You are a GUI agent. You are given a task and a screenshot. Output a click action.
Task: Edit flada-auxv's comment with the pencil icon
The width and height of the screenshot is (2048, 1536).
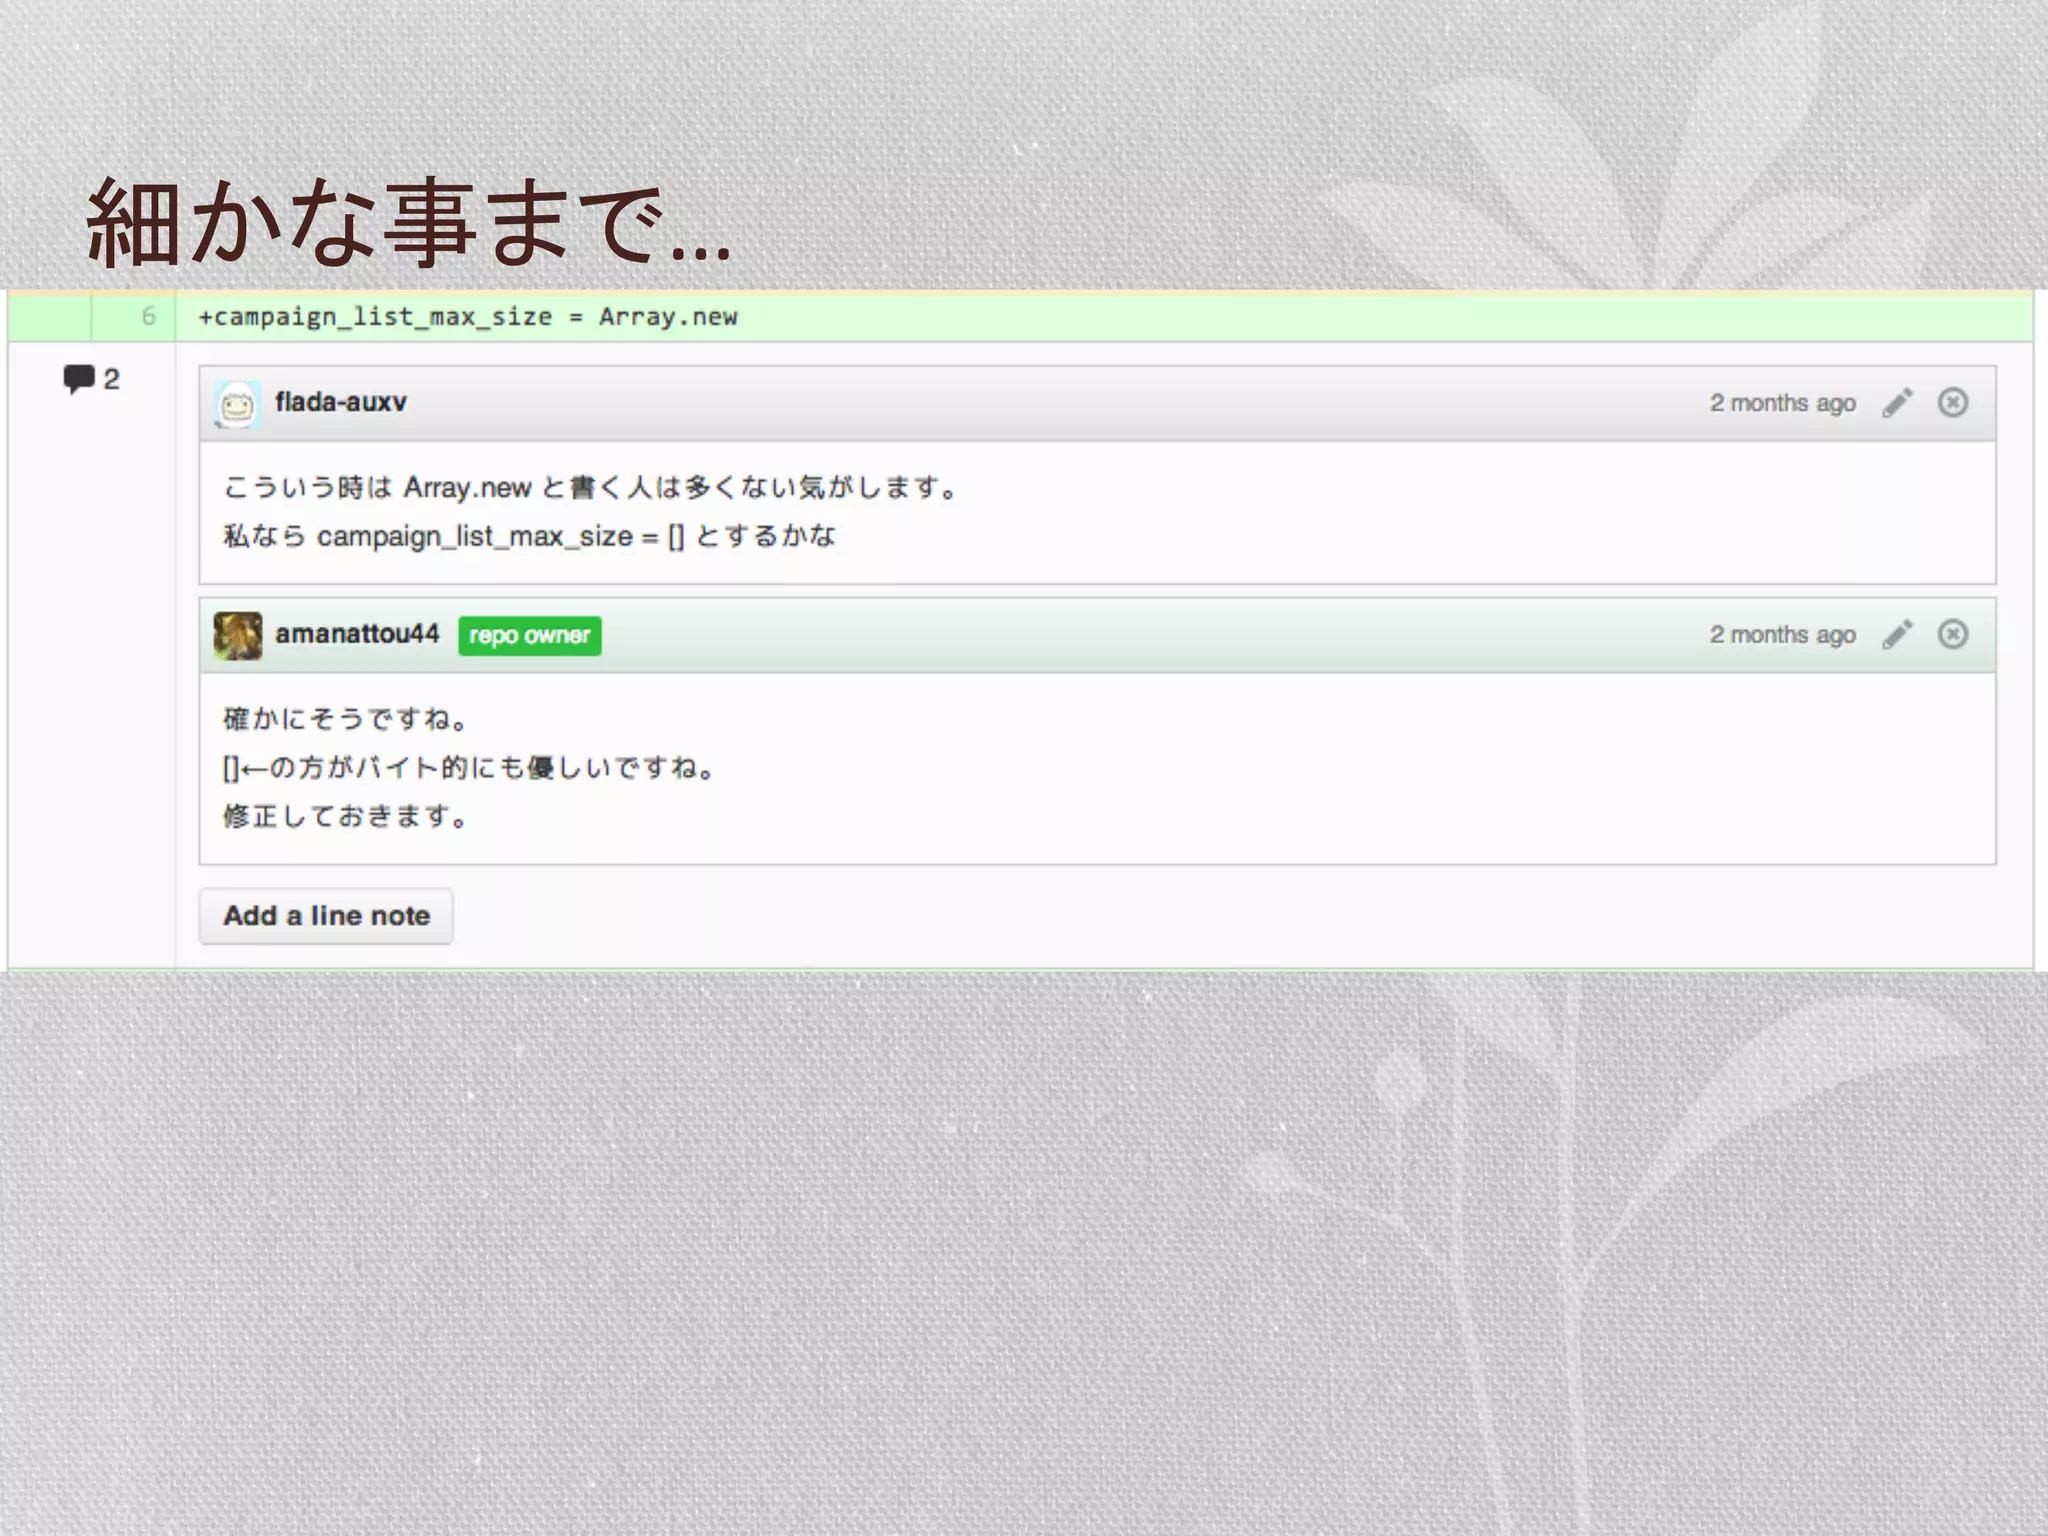[x=1897, y=403]
